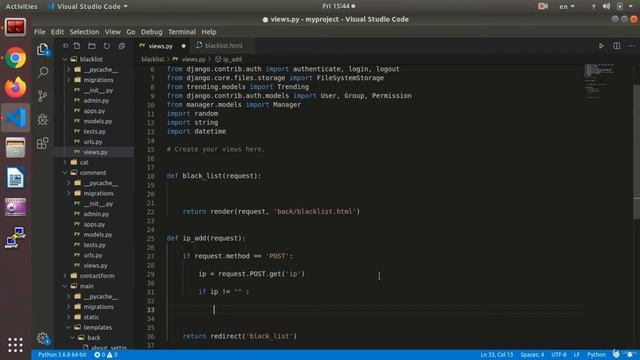Image resolution: width=640 pixels, height=360 pixels.
Task: Open the Selection menu
Action: (84, 32)
